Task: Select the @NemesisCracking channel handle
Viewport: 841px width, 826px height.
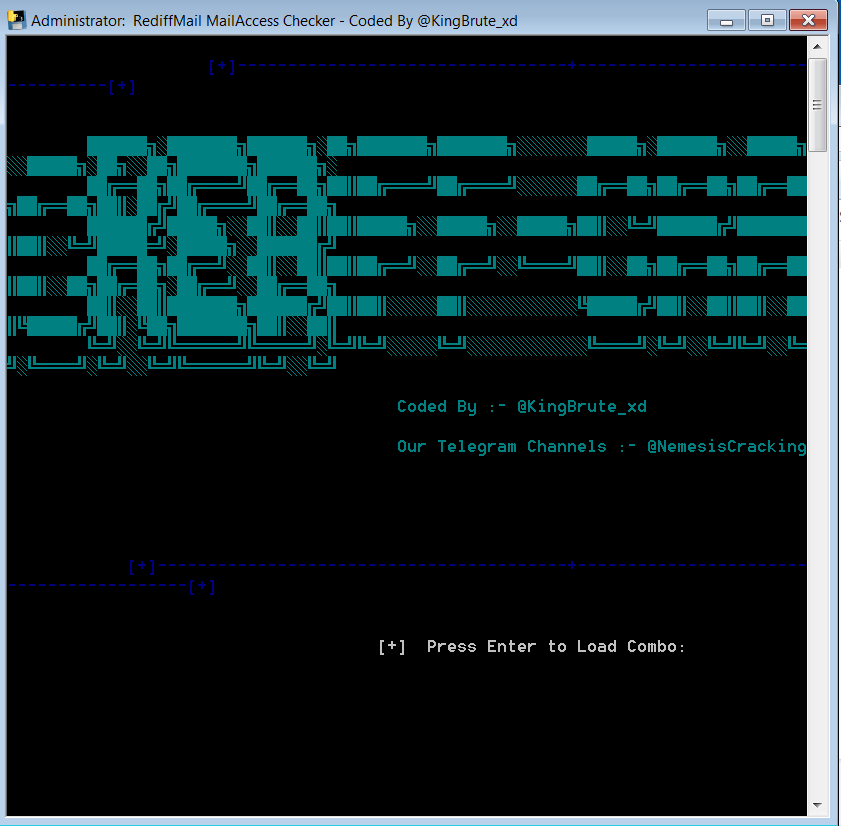Action: click(726, 447)
